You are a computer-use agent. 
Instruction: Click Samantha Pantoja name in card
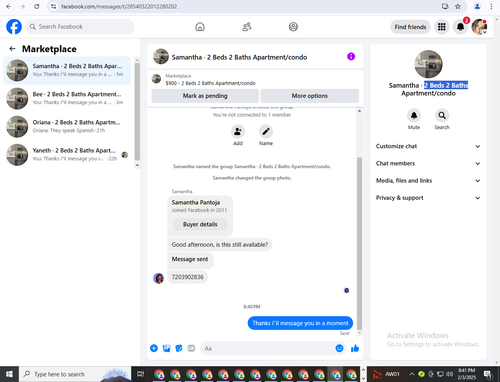point(196,202)
